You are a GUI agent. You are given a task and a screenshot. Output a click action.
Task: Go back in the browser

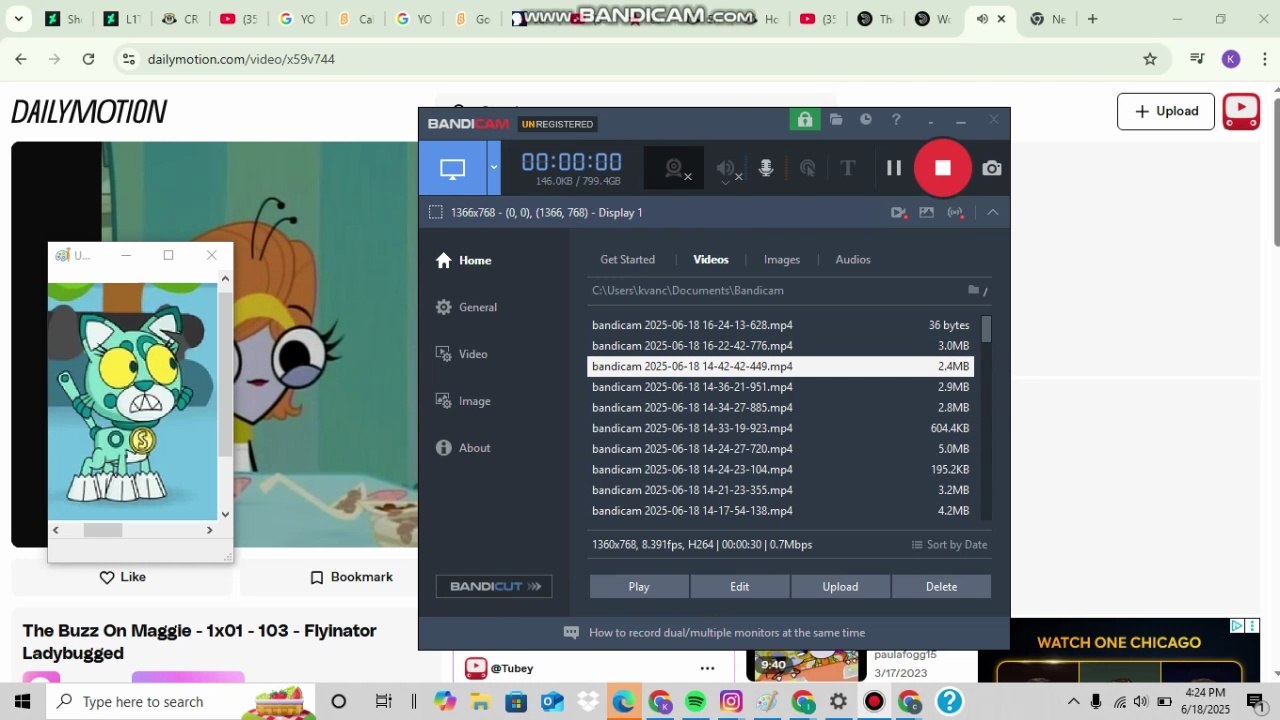coord(21,59)
